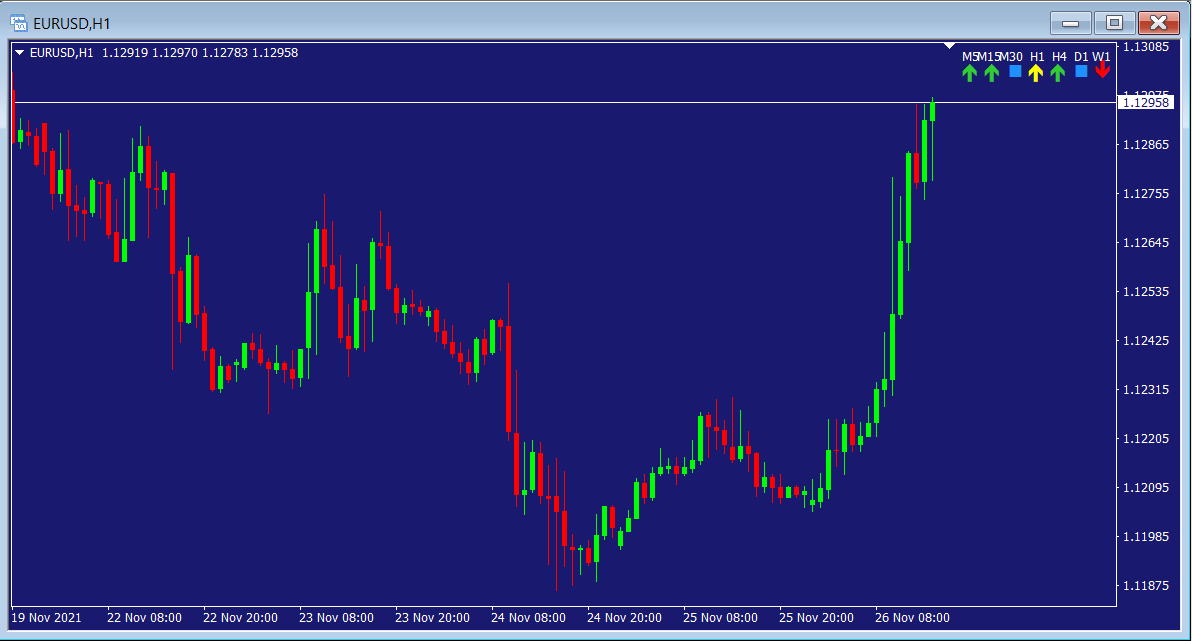Select the horizontal bid price line
Screen dimensions: 1192x641
pyautogui.click(x=500, y=102)
